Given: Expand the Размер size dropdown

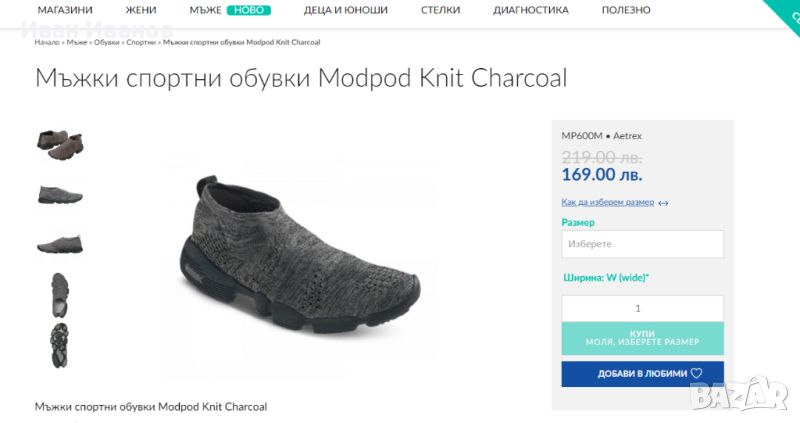Looking at the screenshot, I should [x=642, y=244].
